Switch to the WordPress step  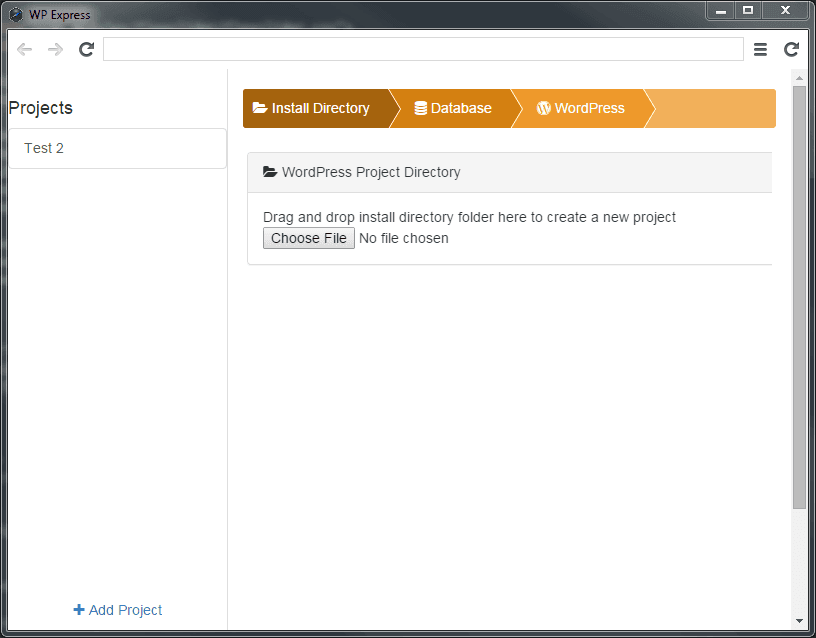pos(581,108)
